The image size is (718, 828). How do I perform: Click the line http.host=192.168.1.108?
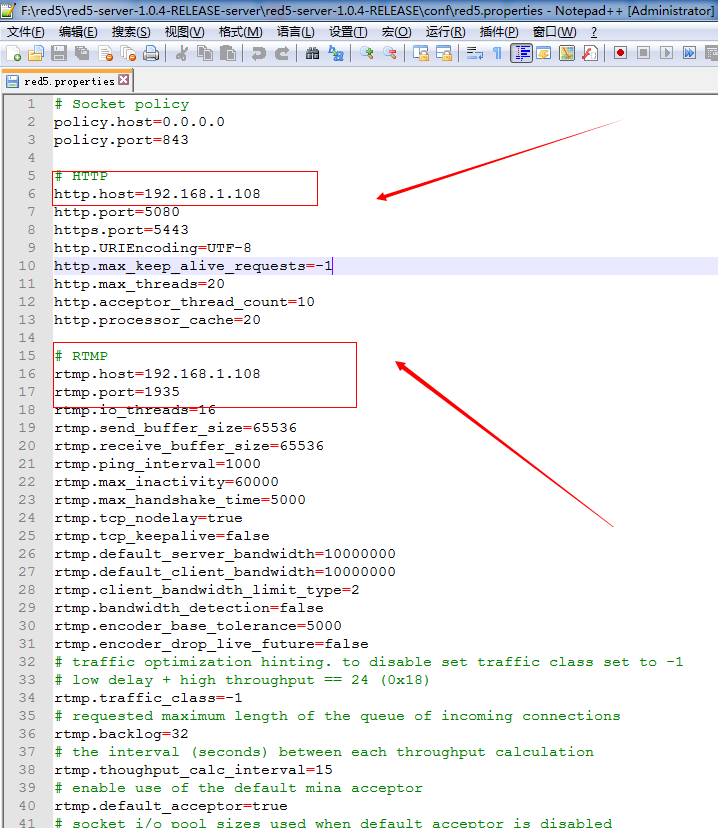[x=157, y=194]
